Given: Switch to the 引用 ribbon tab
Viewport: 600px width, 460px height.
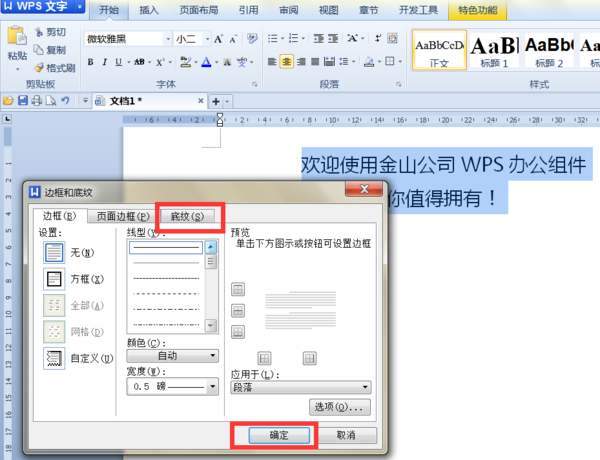Looking at the screenshot, I should pos(248,10).
